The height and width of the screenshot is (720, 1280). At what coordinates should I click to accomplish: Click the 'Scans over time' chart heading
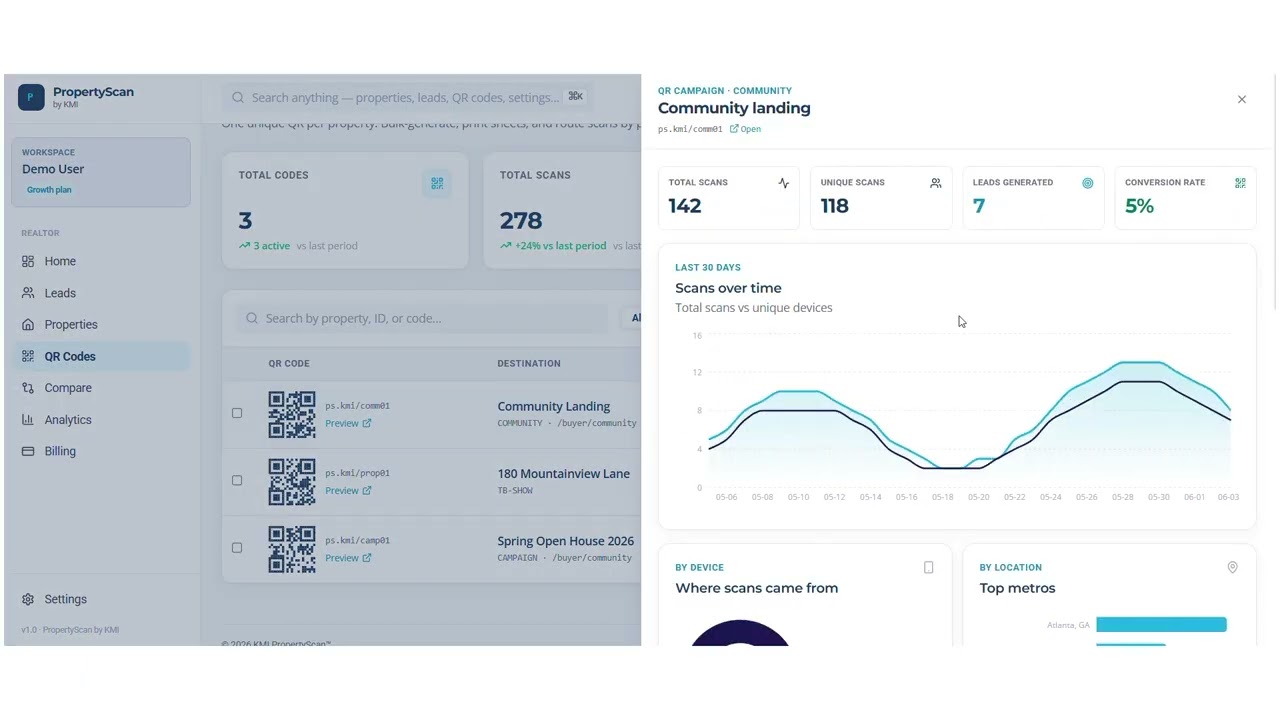point(728,288)
